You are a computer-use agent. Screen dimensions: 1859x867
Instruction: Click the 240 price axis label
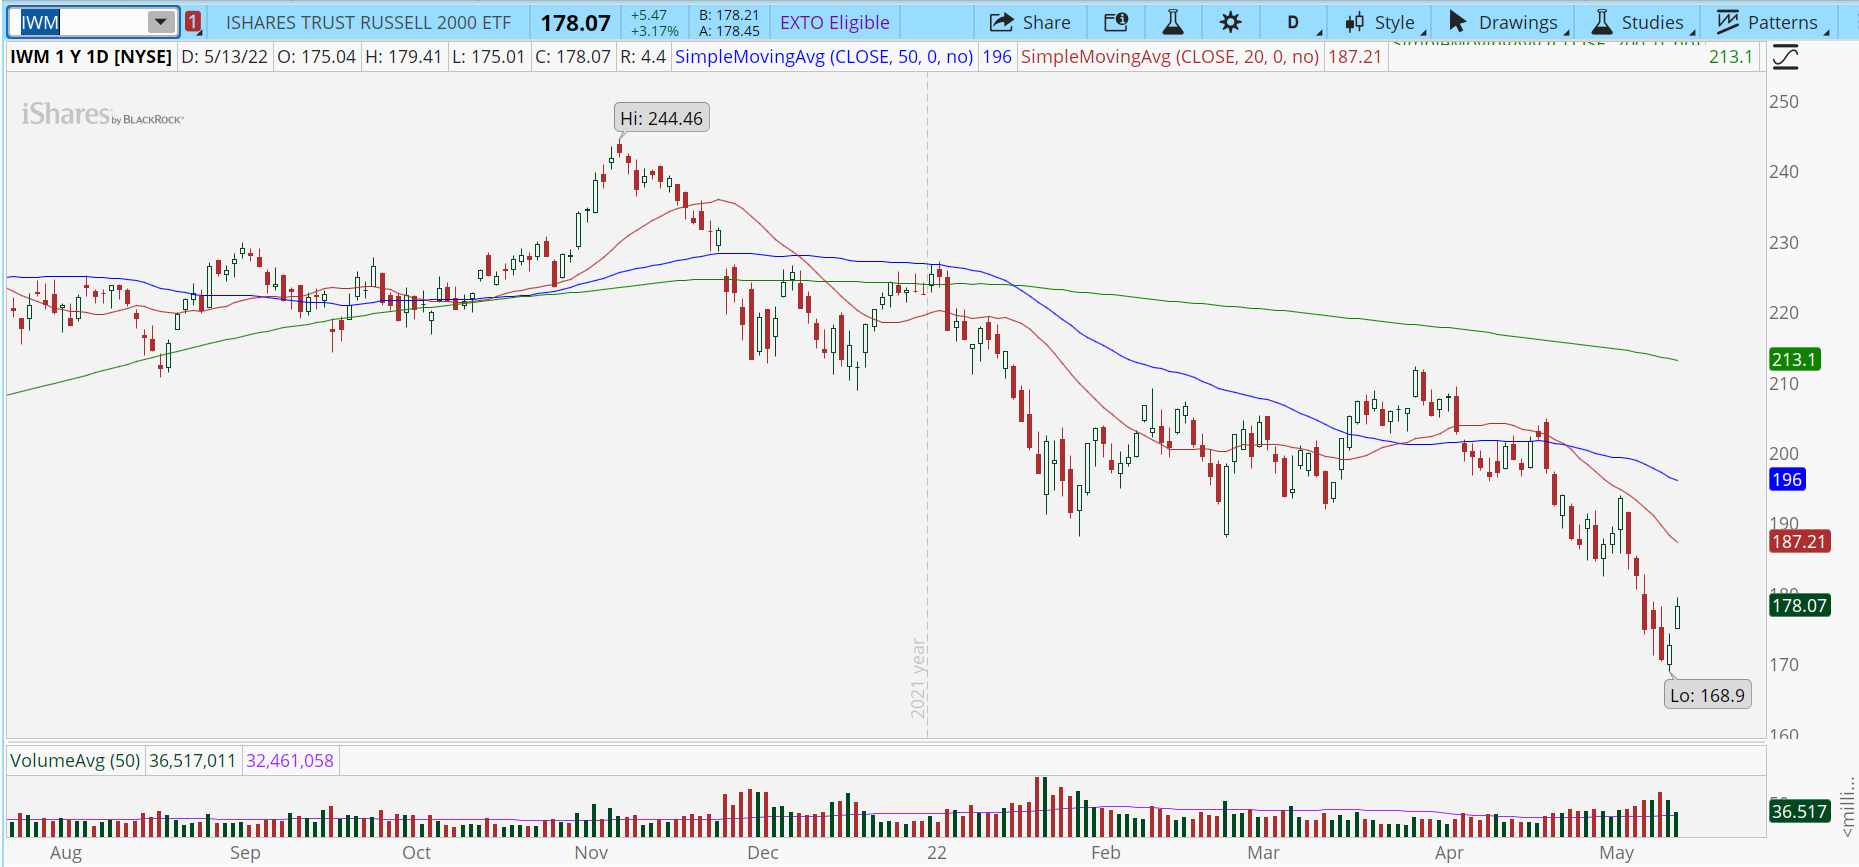[x=1784, y=171]
